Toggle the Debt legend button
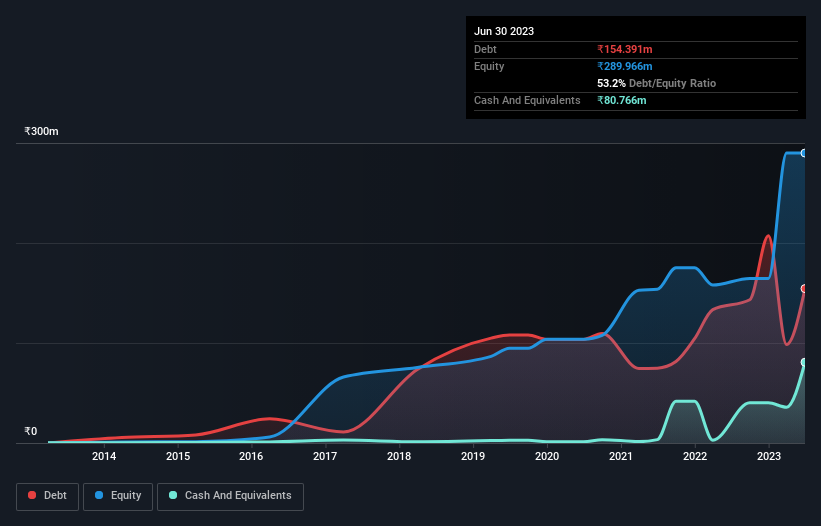 click(x=47, y=496)
